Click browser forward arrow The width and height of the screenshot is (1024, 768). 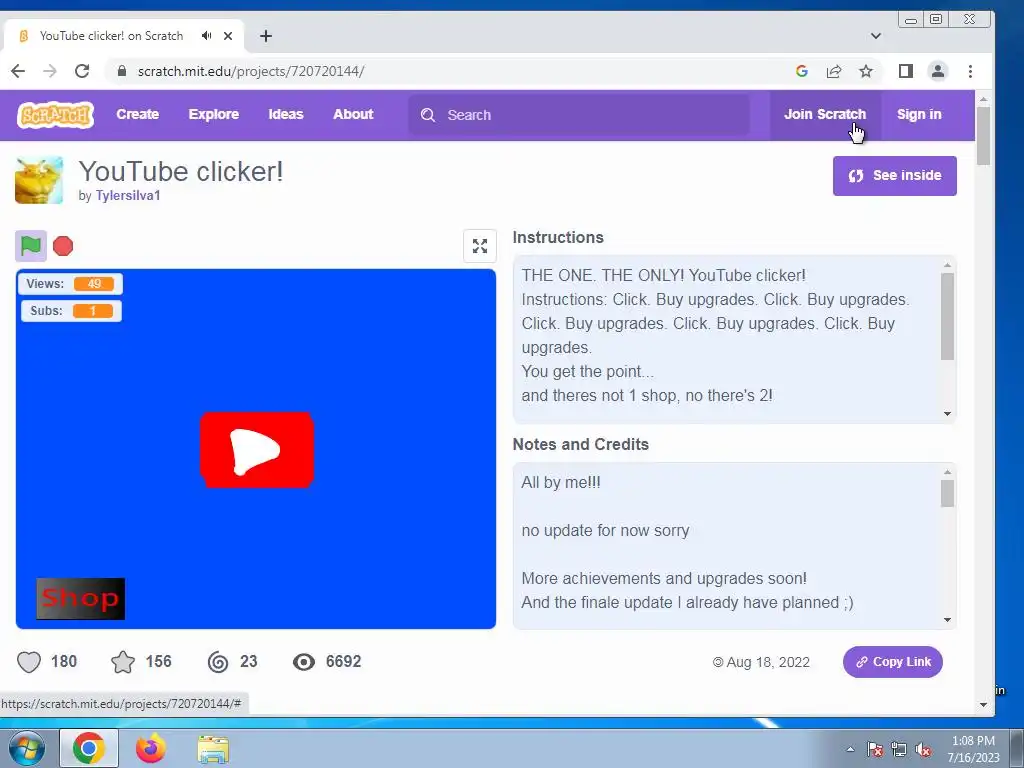point(50,71)
